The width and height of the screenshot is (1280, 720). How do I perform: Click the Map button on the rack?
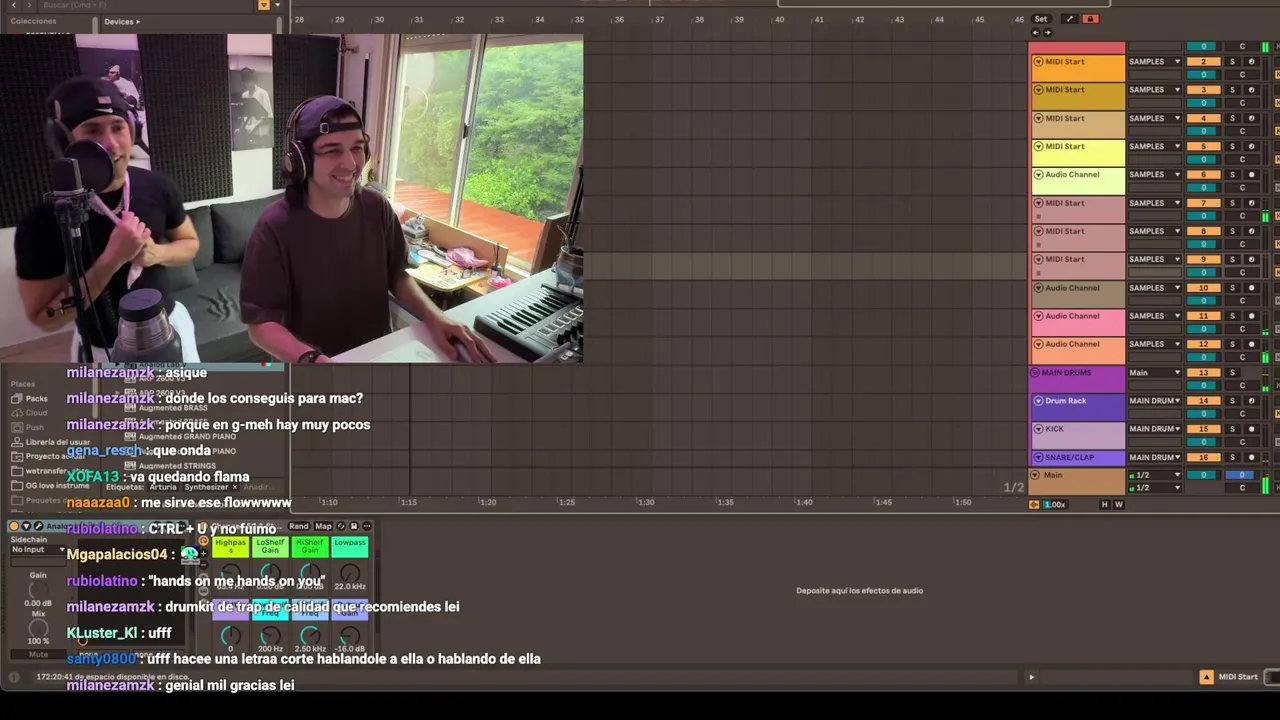pos(323,526)
